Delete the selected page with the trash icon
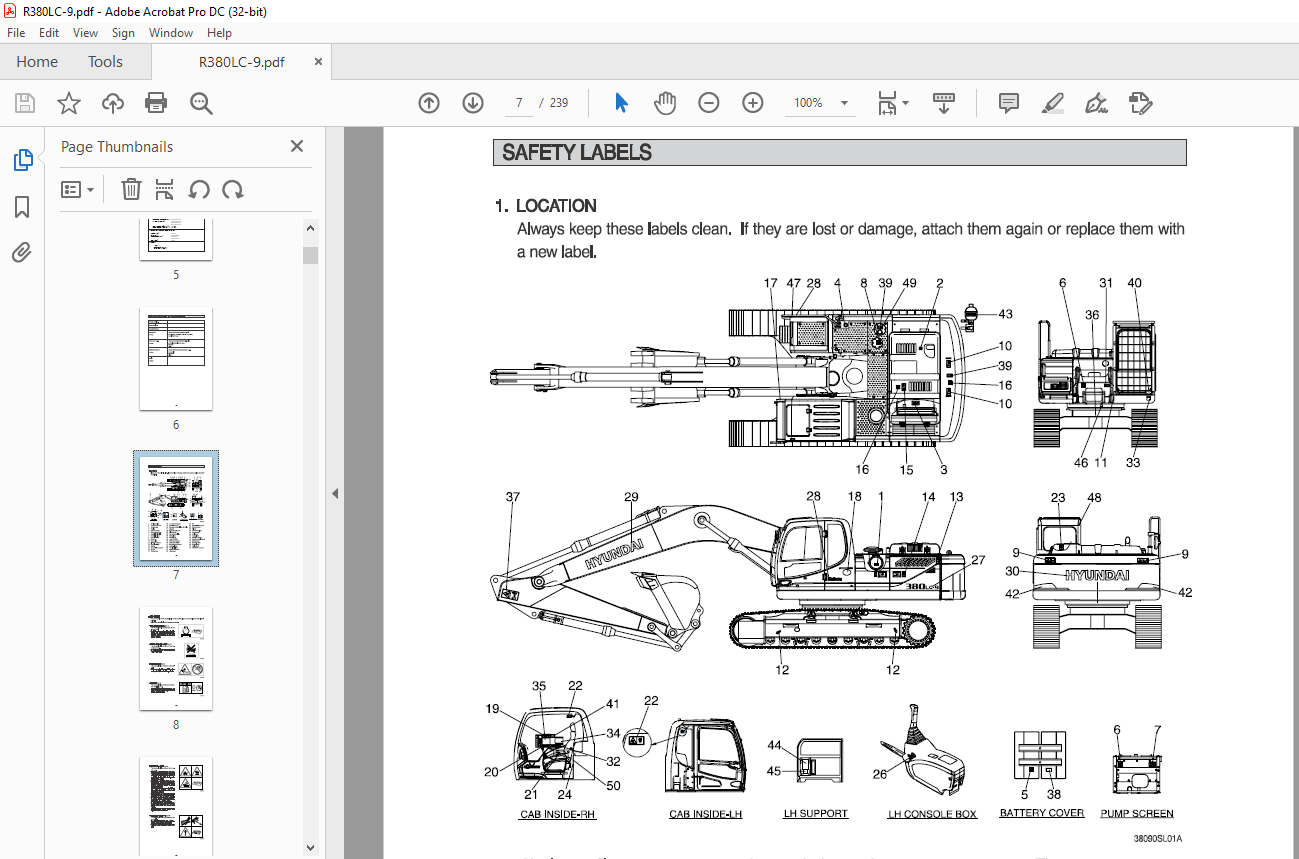This screenshot has height=859, width=1299. tap(131, 189)
